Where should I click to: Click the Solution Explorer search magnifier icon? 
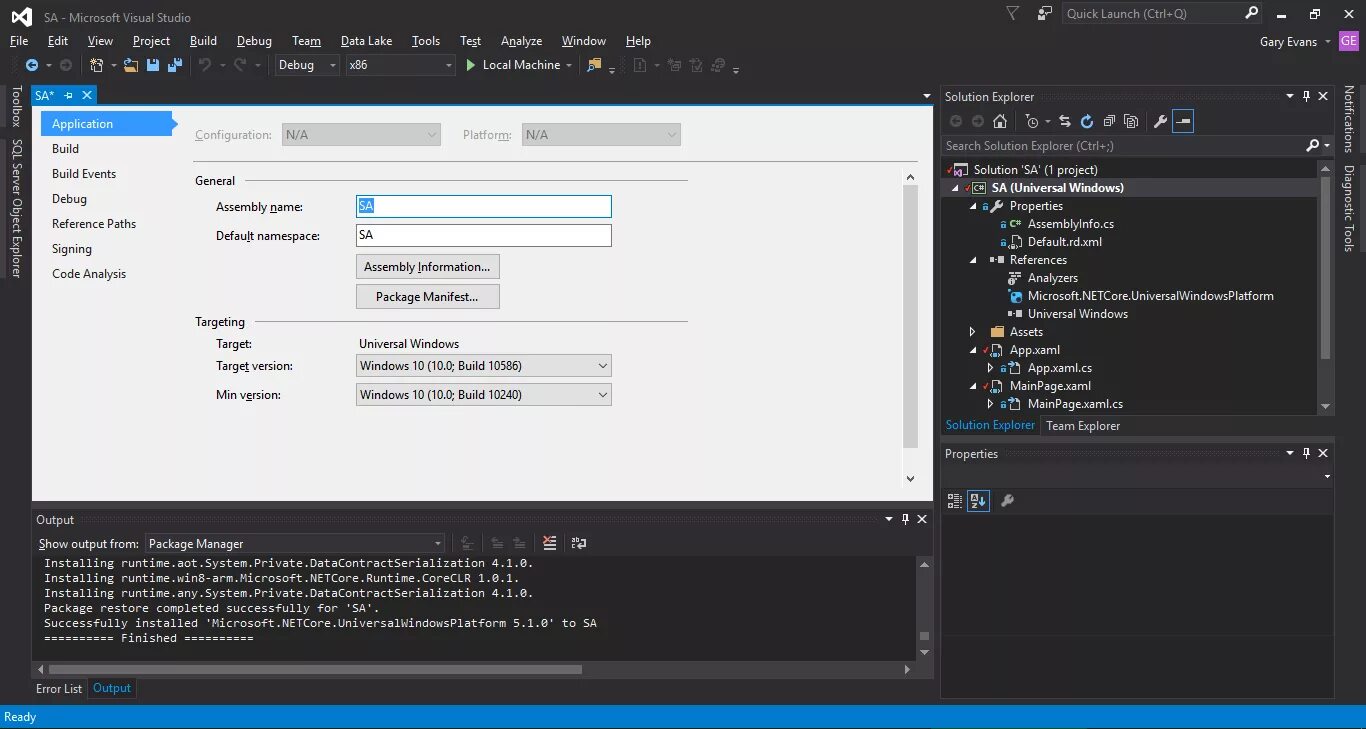click(1313, 146)
